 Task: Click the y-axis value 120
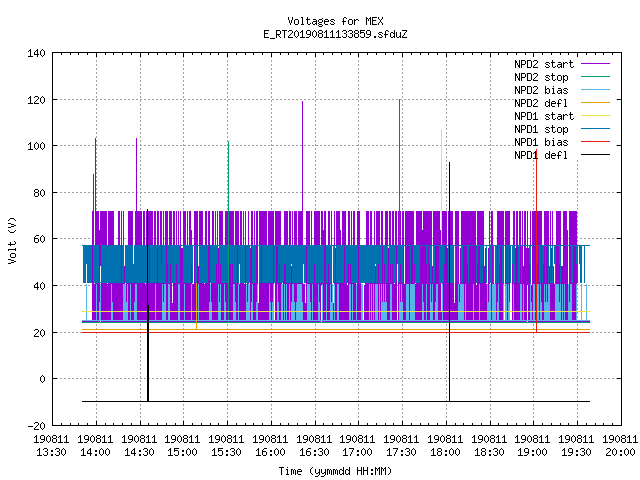(36, 100)
